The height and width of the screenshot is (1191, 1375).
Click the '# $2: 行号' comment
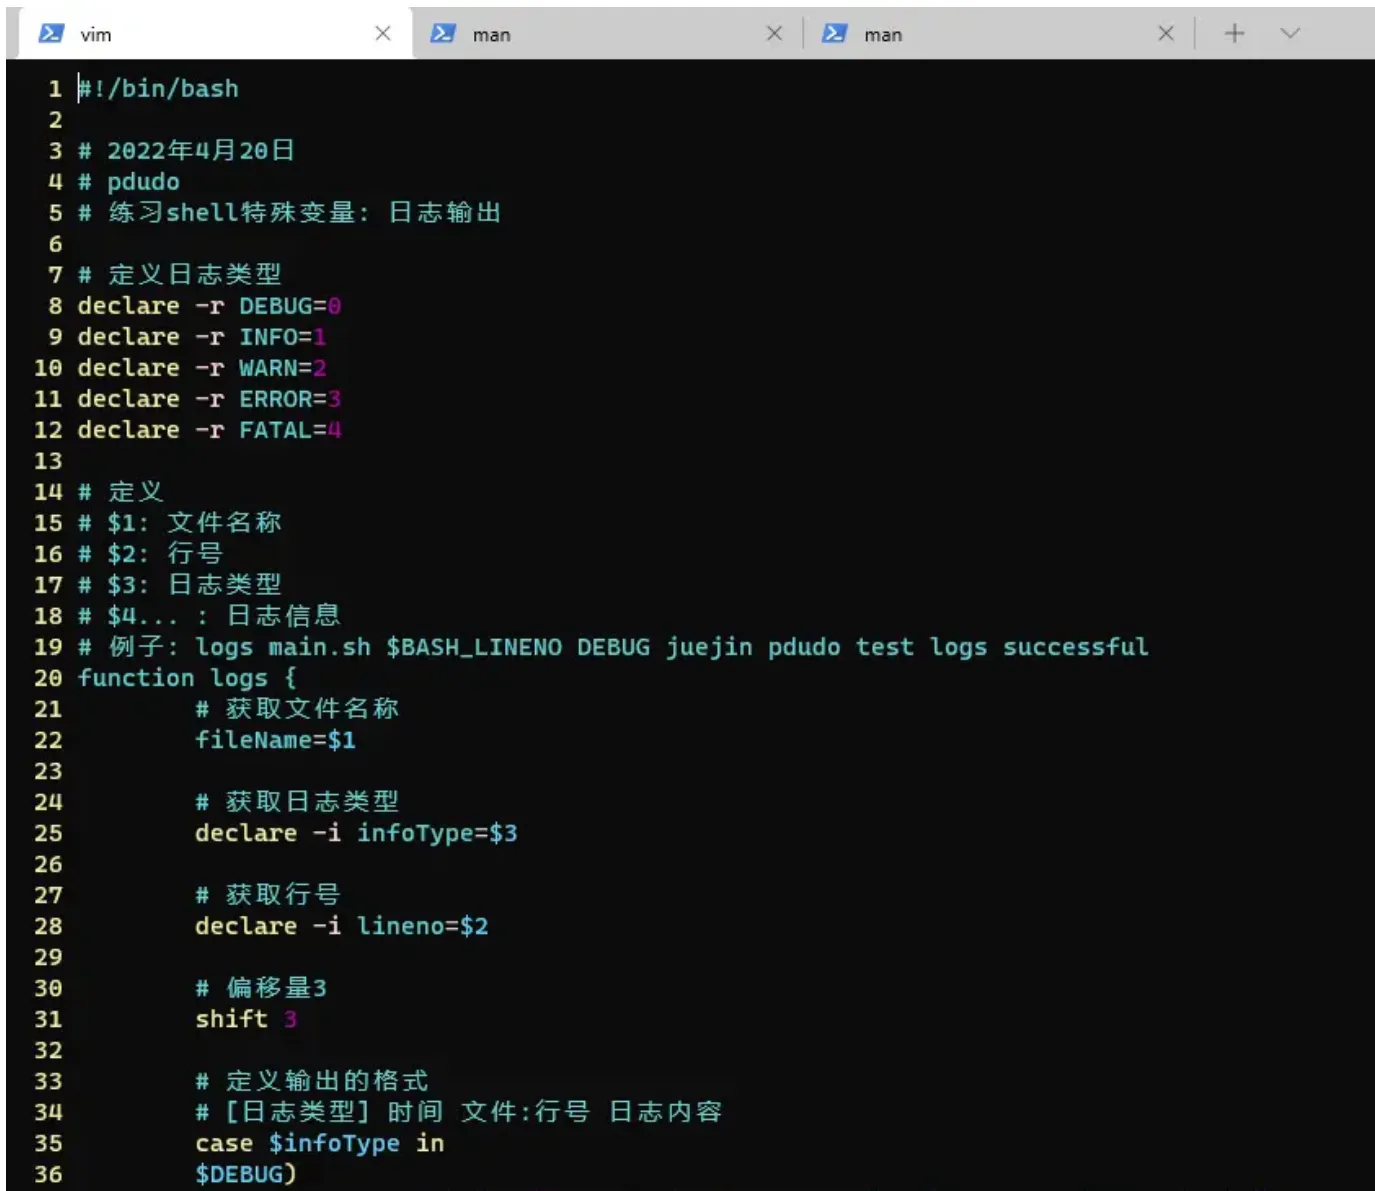pos(150,554)
